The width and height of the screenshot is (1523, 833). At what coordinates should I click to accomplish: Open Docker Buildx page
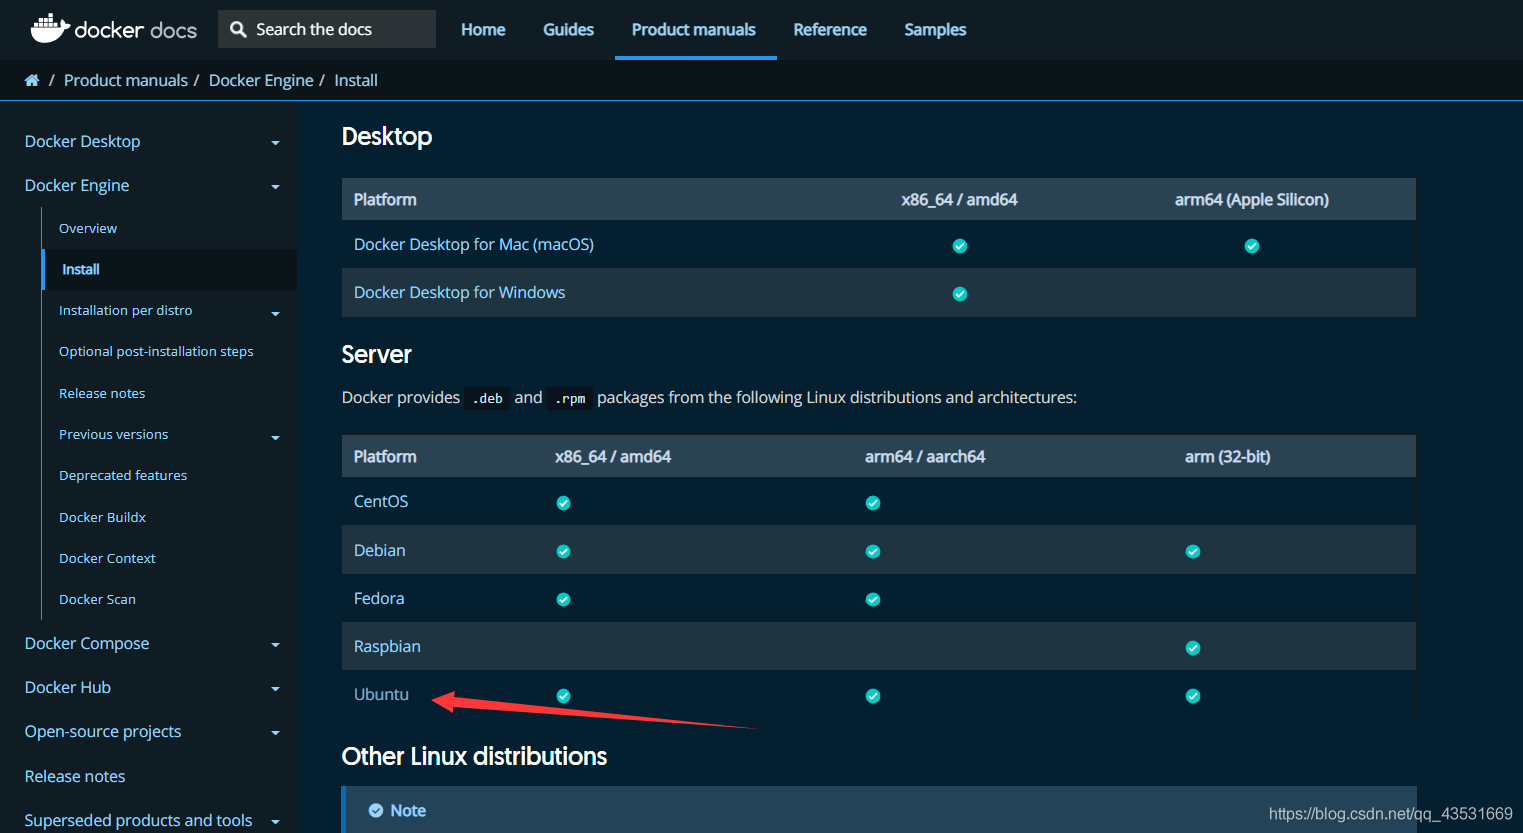[x=102, y=517]
